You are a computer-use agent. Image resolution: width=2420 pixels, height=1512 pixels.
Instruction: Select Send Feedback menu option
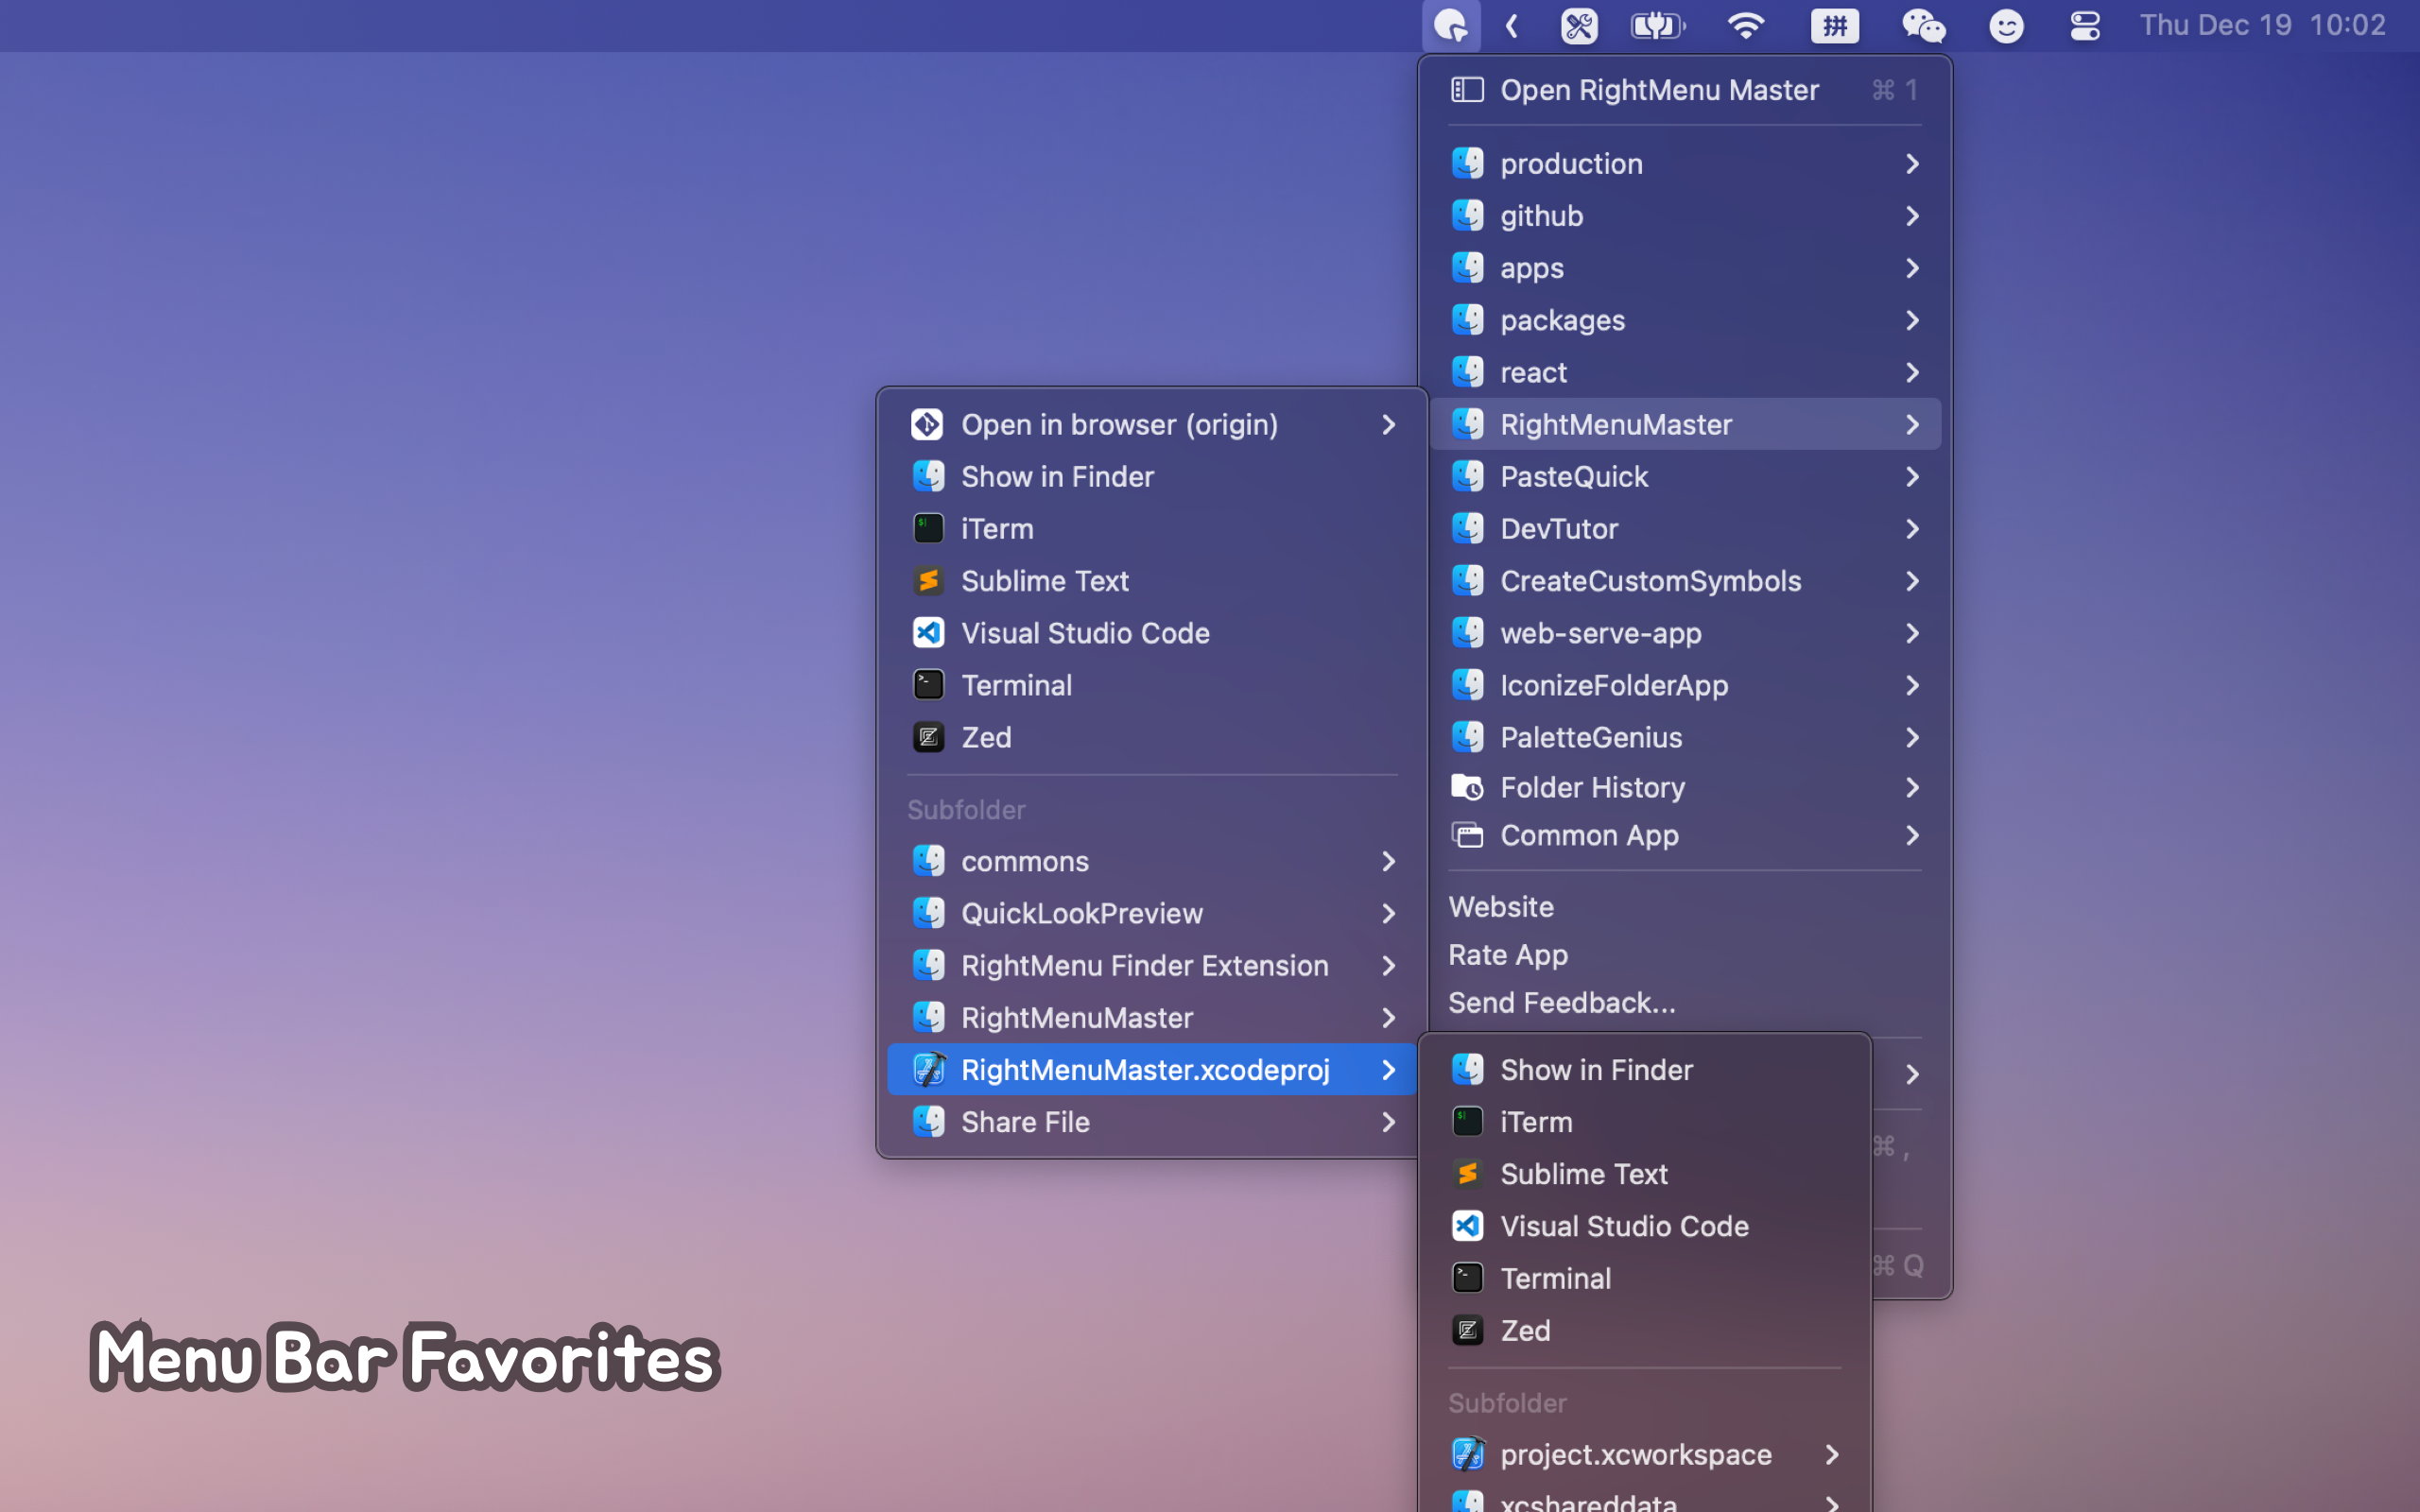[1561, 1002]
